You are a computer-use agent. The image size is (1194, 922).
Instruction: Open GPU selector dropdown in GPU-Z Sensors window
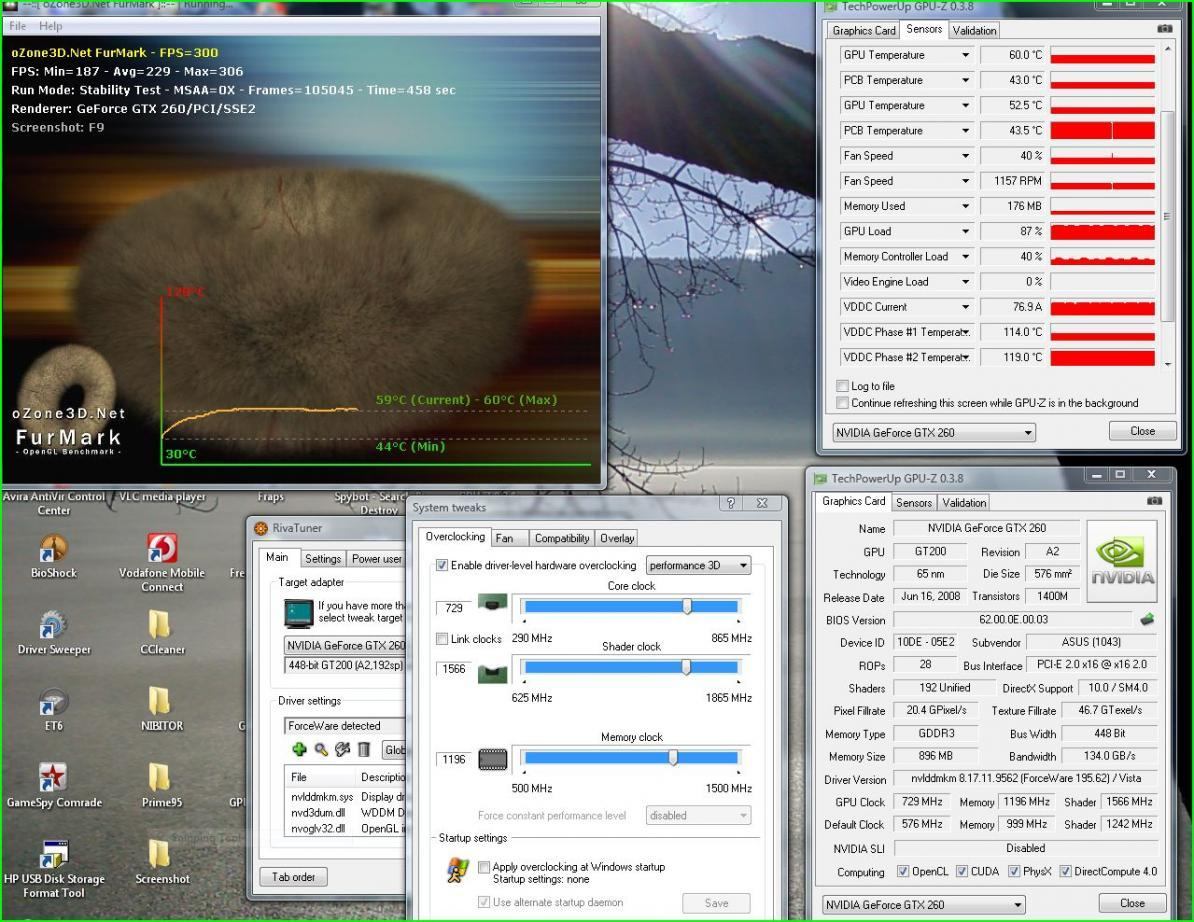point(934,432)
